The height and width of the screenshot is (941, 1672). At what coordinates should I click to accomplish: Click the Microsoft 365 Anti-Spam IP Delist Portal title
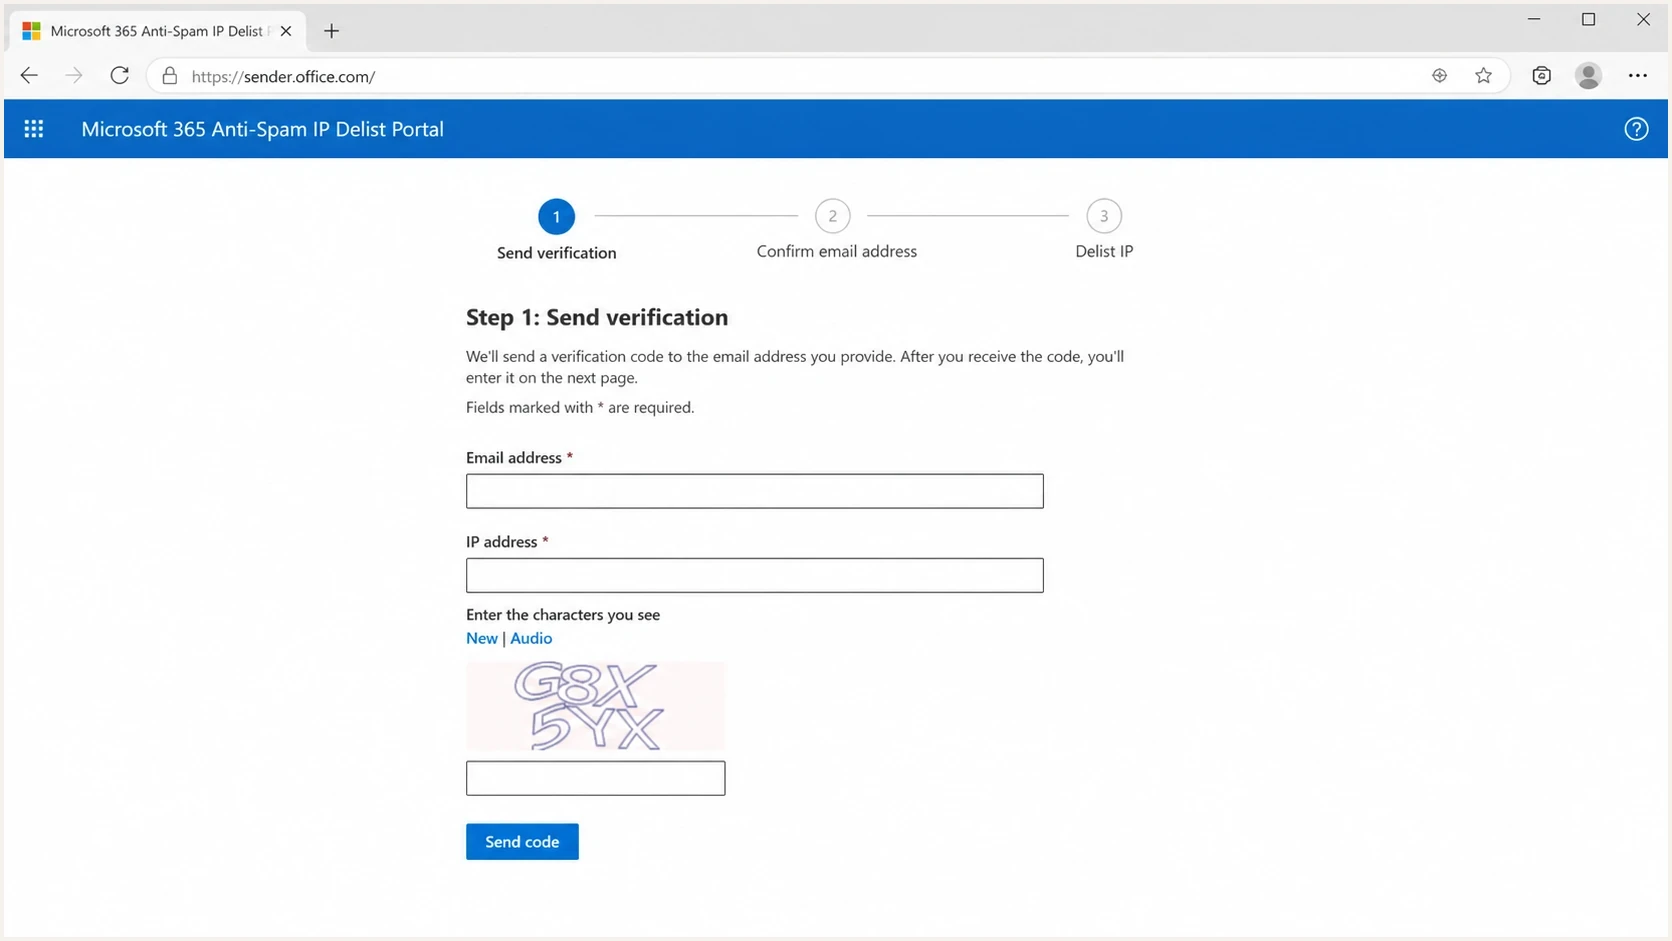(262, 129)
